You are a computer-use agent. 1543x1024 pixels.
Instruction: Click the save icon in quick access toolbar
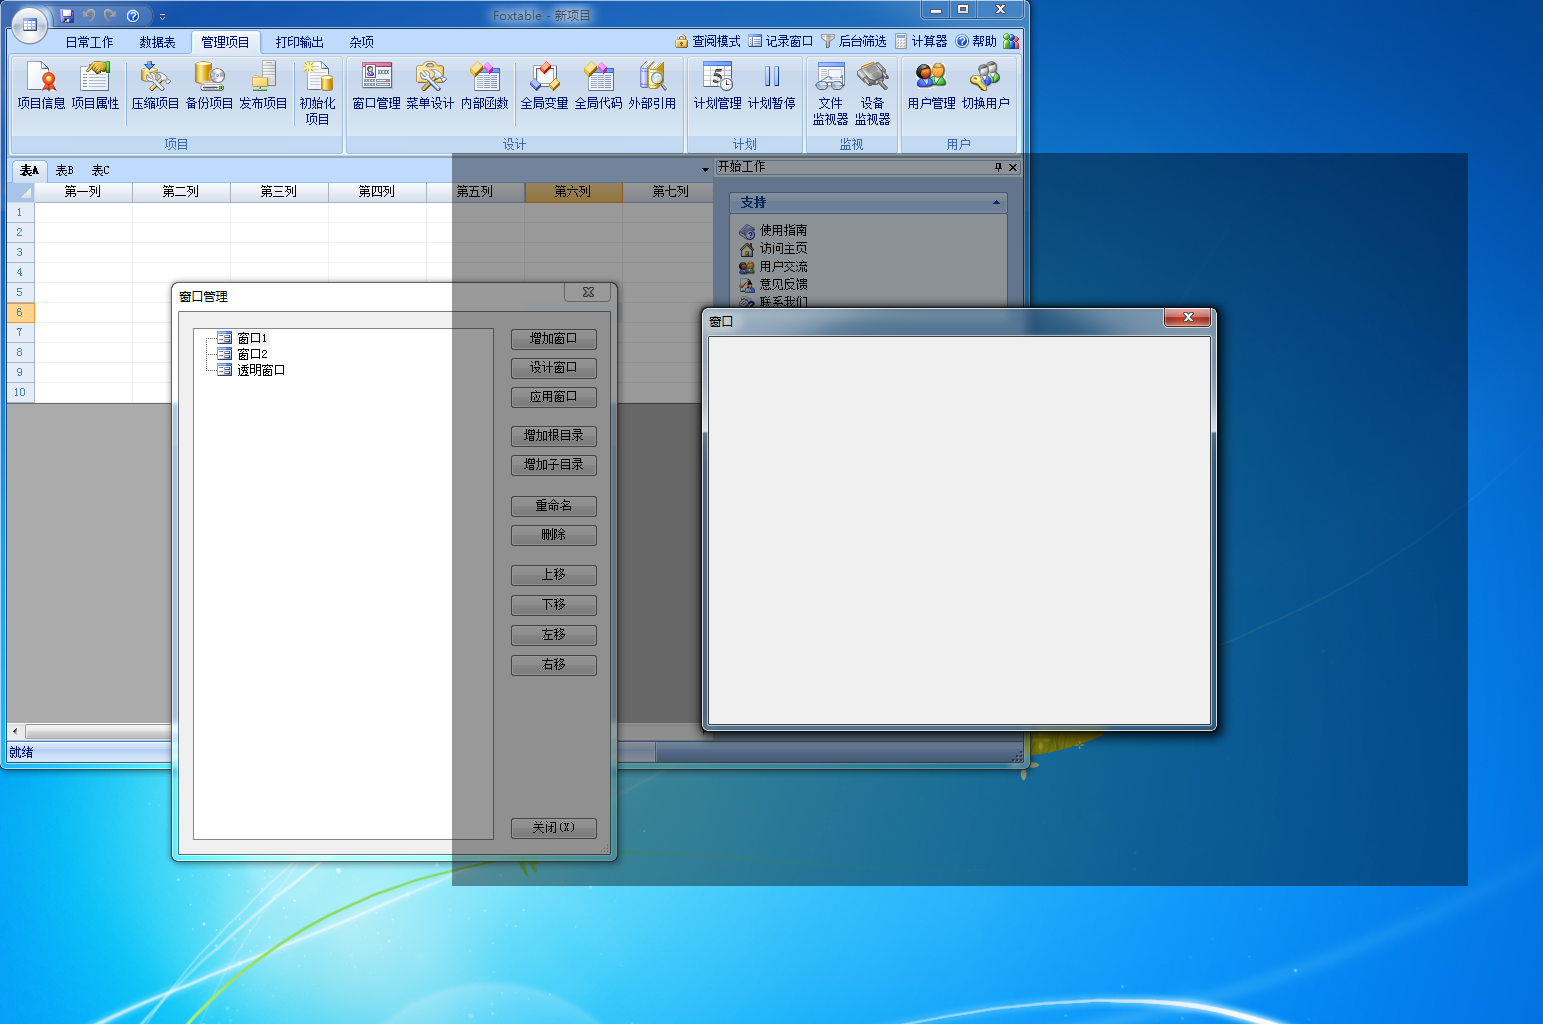coord(67,16)
